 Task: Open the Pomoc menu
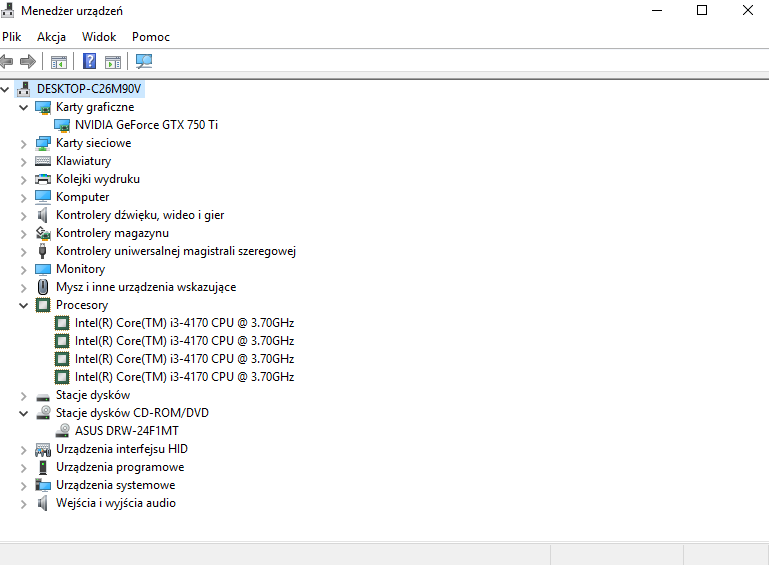tap(151, 37)
